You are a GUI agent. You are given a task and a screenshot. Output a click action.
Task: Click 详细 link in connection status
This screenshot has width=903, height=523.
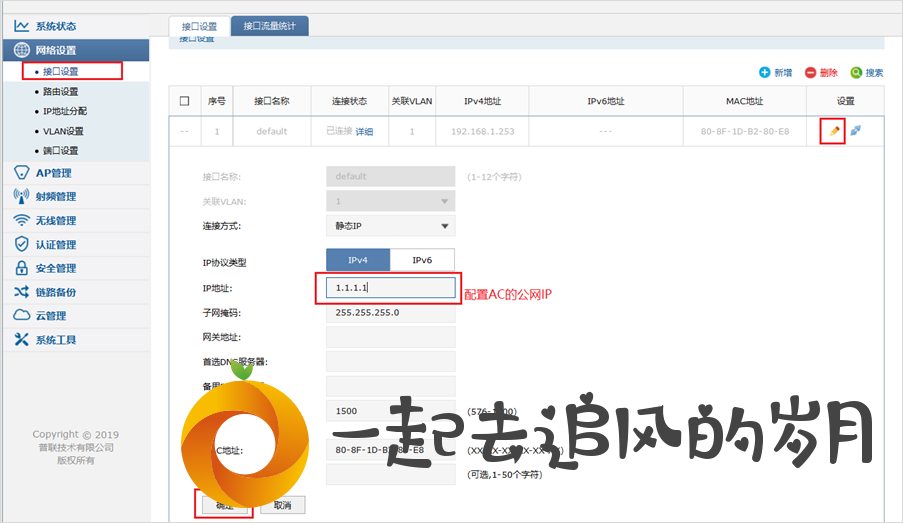coord(364,131)
